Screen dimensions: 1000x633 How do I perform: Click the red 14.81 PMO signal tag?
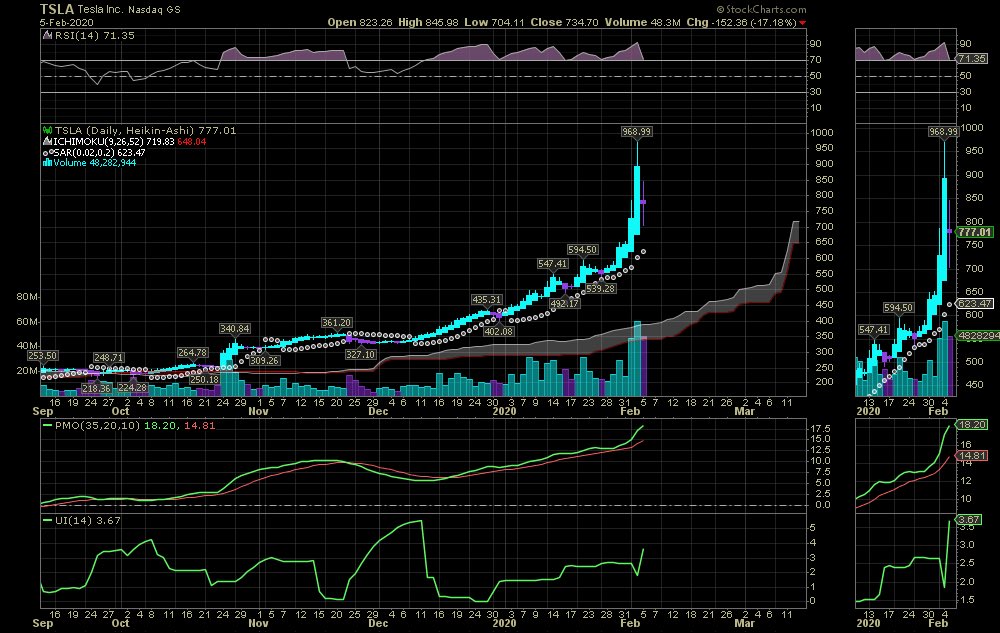pyautogui.click(x=972, y=456)
